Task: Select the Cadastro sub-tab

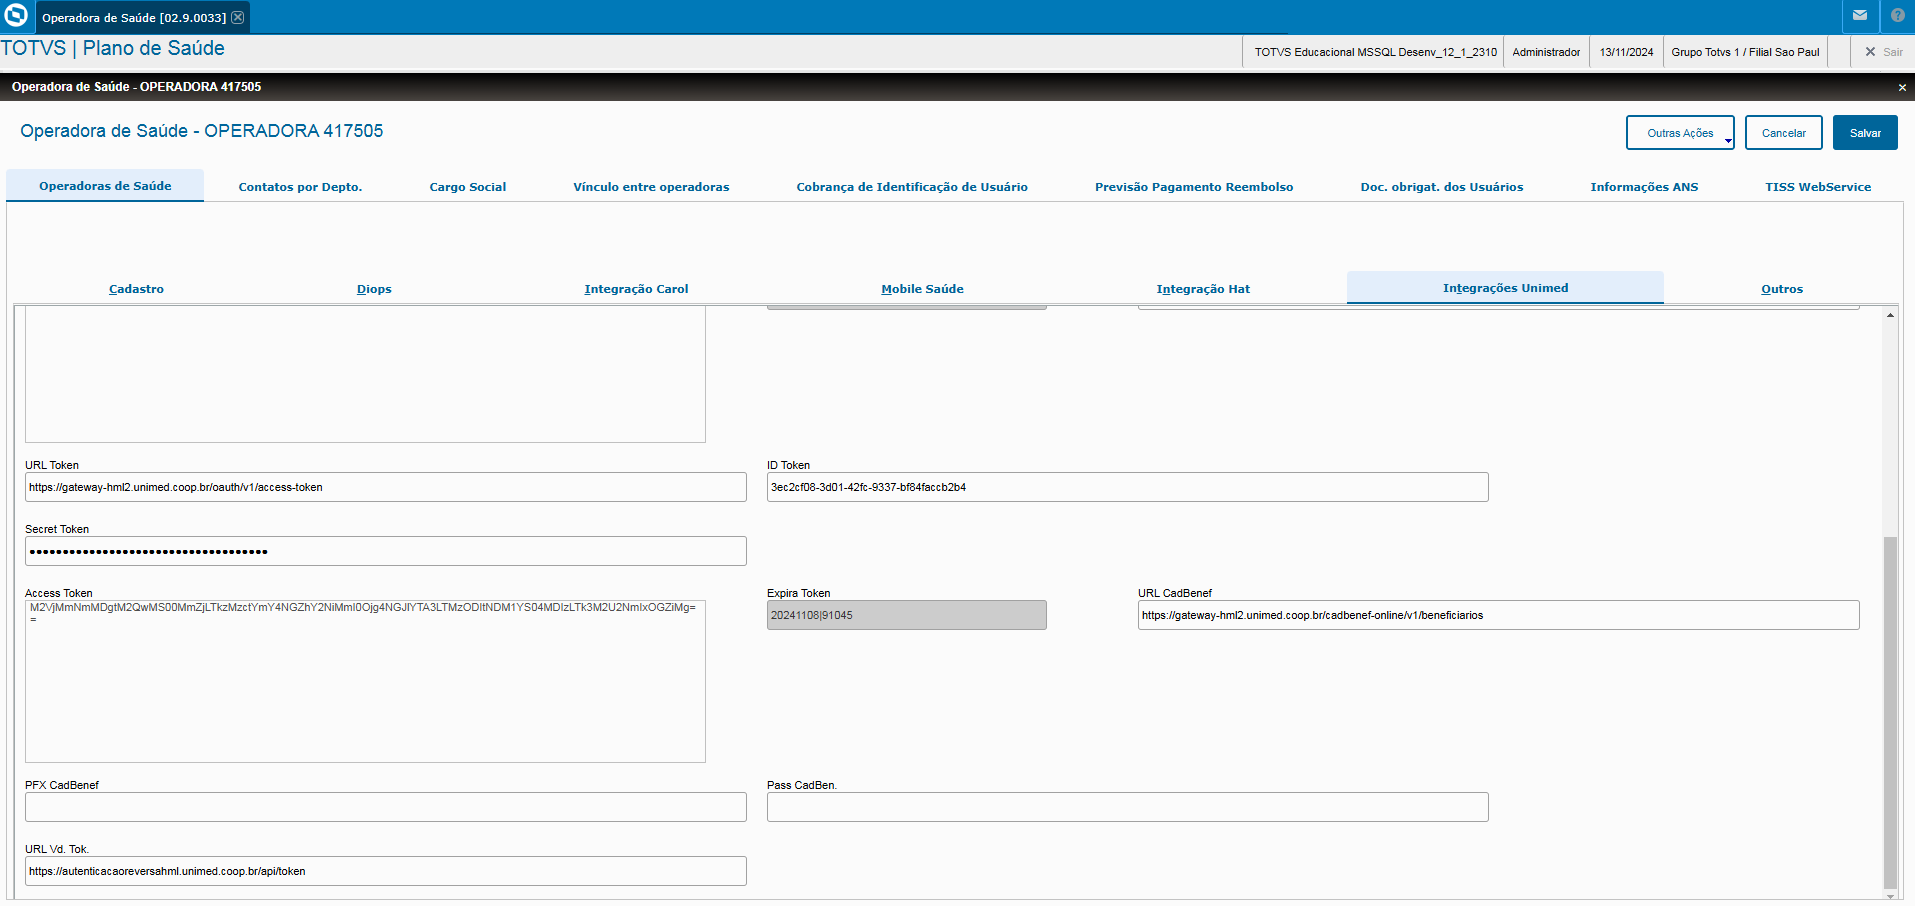Action: (136, 289)
